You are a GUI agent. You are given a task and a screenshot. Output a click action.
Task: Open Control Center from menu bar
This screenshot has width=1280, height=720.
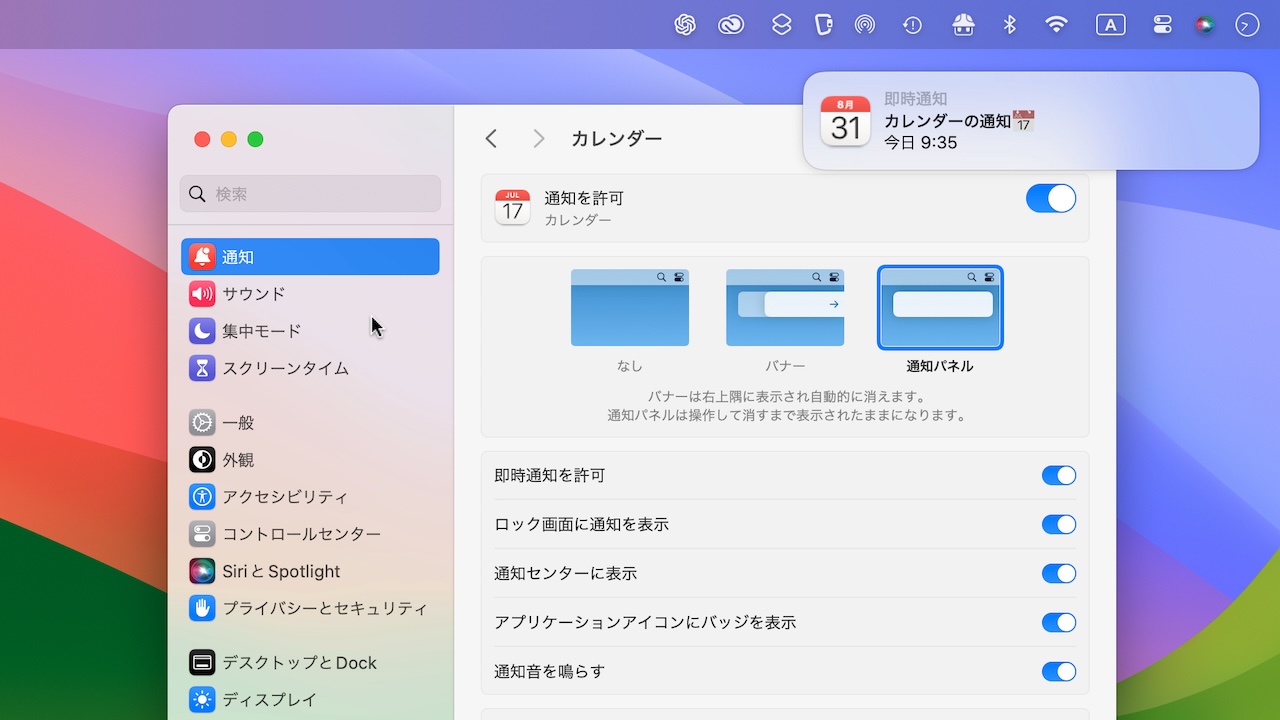1162,25
